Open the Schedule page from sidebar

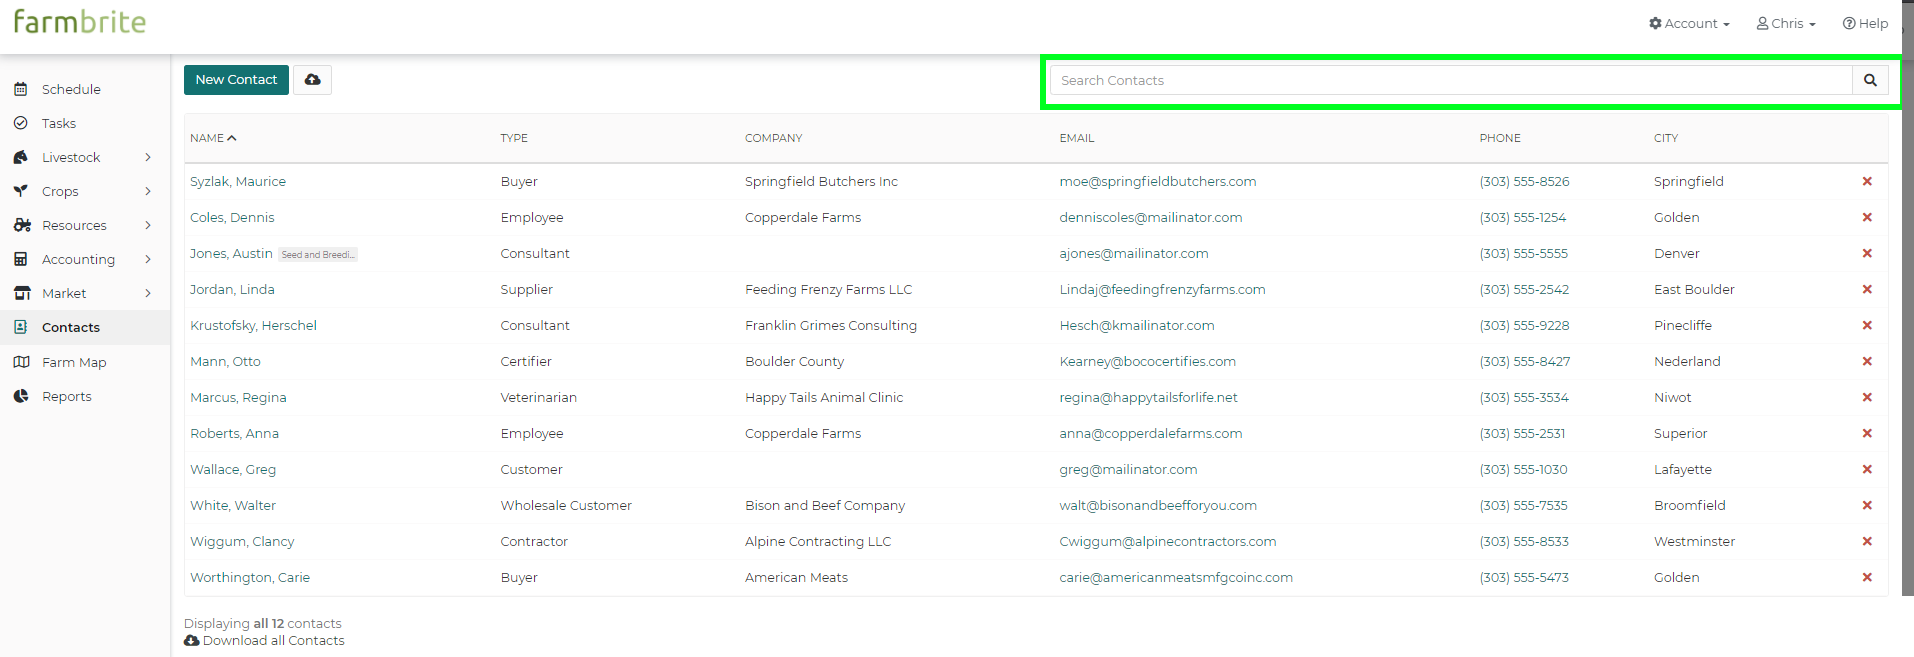pos(71,89)
